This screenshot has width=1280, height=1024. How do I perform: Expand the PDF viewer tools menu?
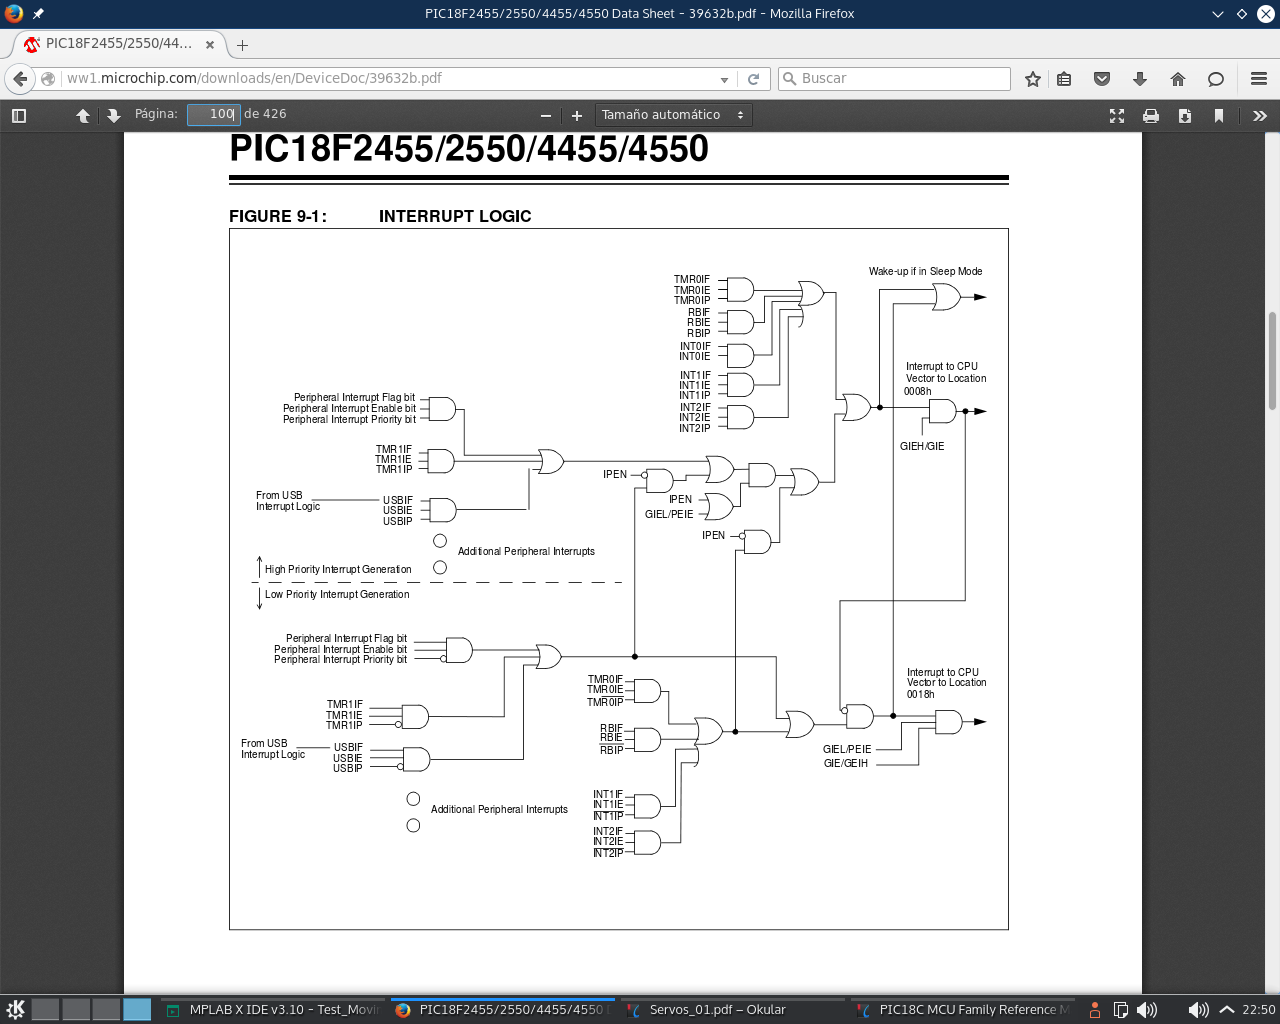point(1260,115)
